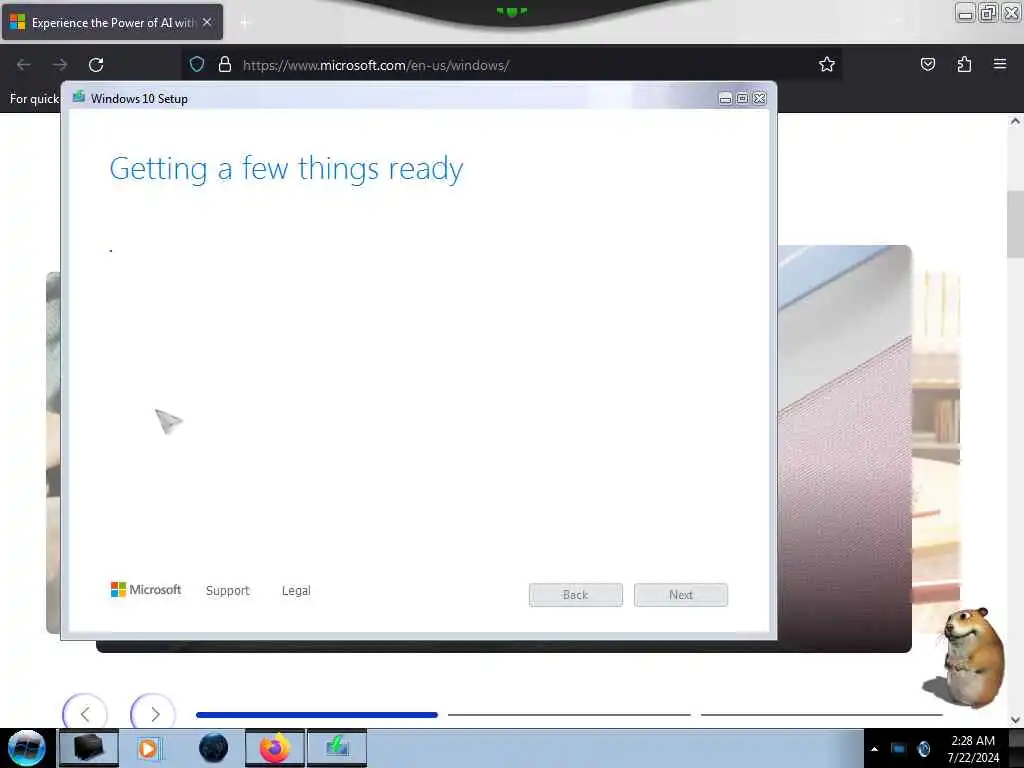Click the URL address bar

click(509, 65)
